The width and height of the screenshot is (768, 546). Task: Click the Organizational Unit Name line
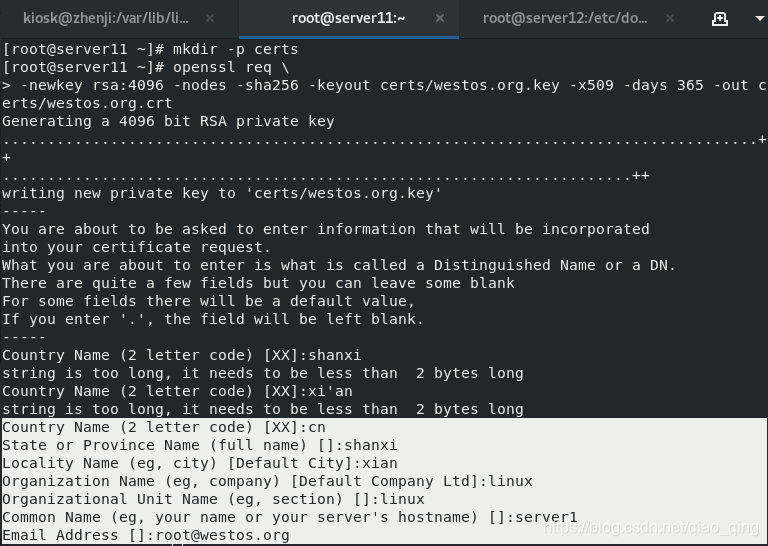[x=214, y=499]
